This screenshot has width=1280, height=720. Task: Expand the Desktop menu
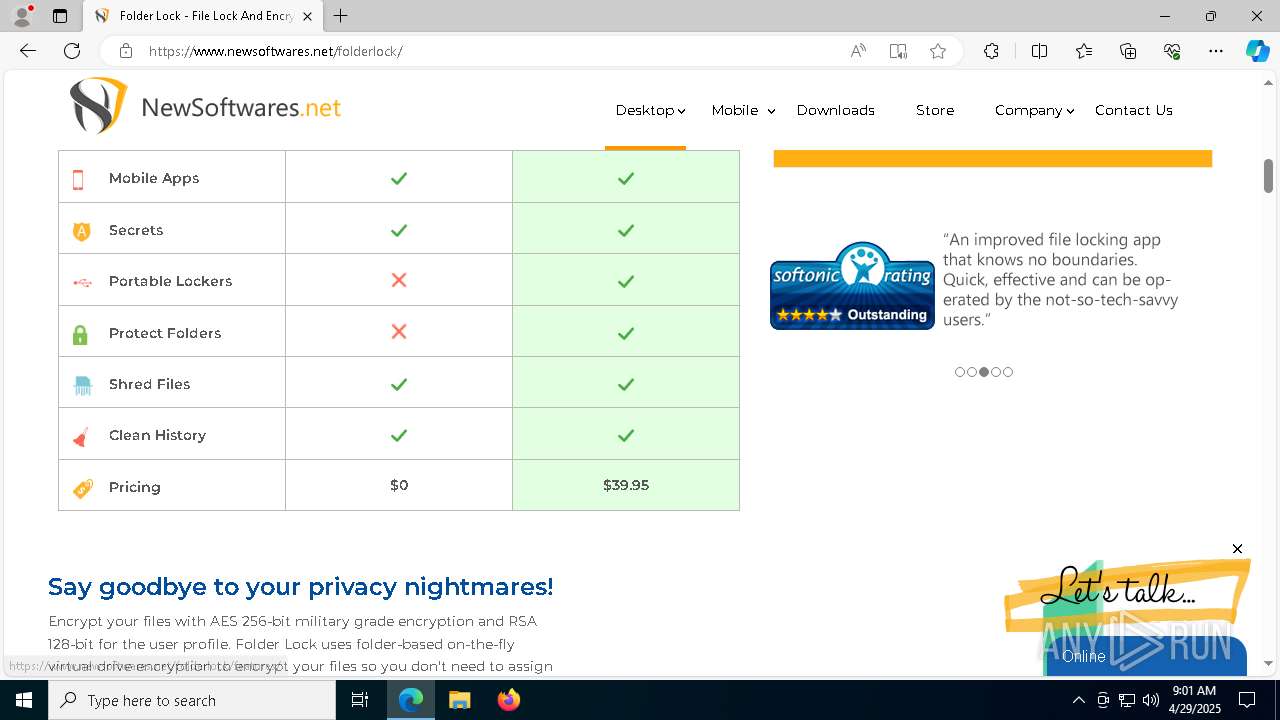point(650,110)
